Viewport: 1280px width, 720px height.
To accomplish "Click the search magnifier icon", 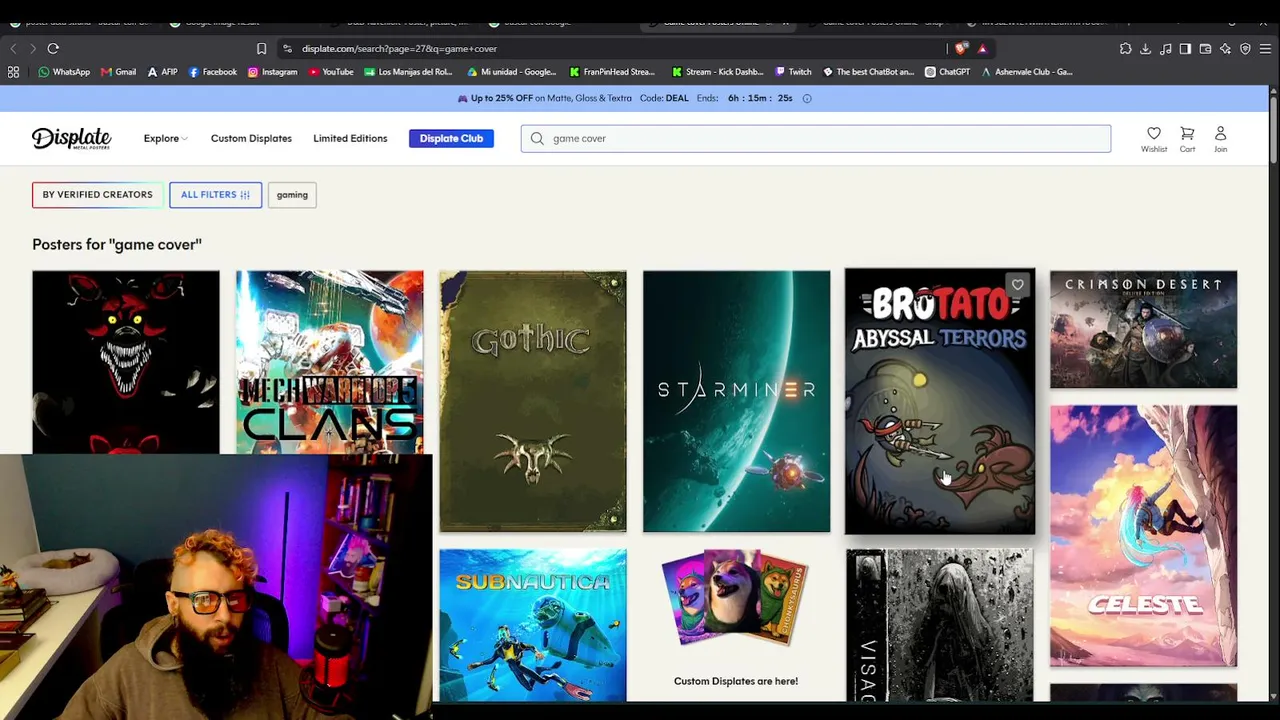I will (537, 138).
